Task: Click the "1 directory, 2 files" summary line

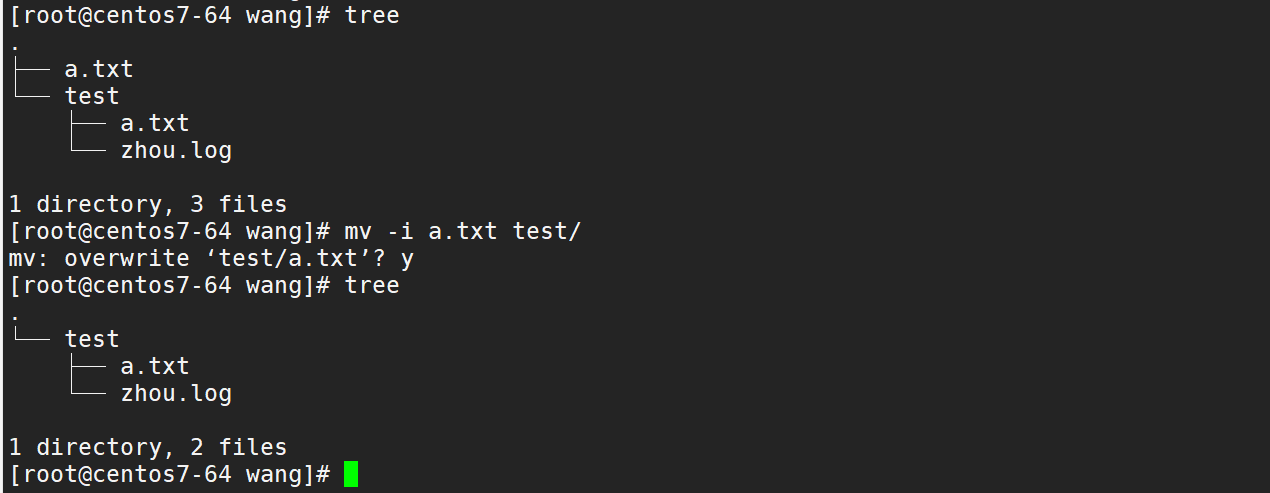Action: click(148, 448)
